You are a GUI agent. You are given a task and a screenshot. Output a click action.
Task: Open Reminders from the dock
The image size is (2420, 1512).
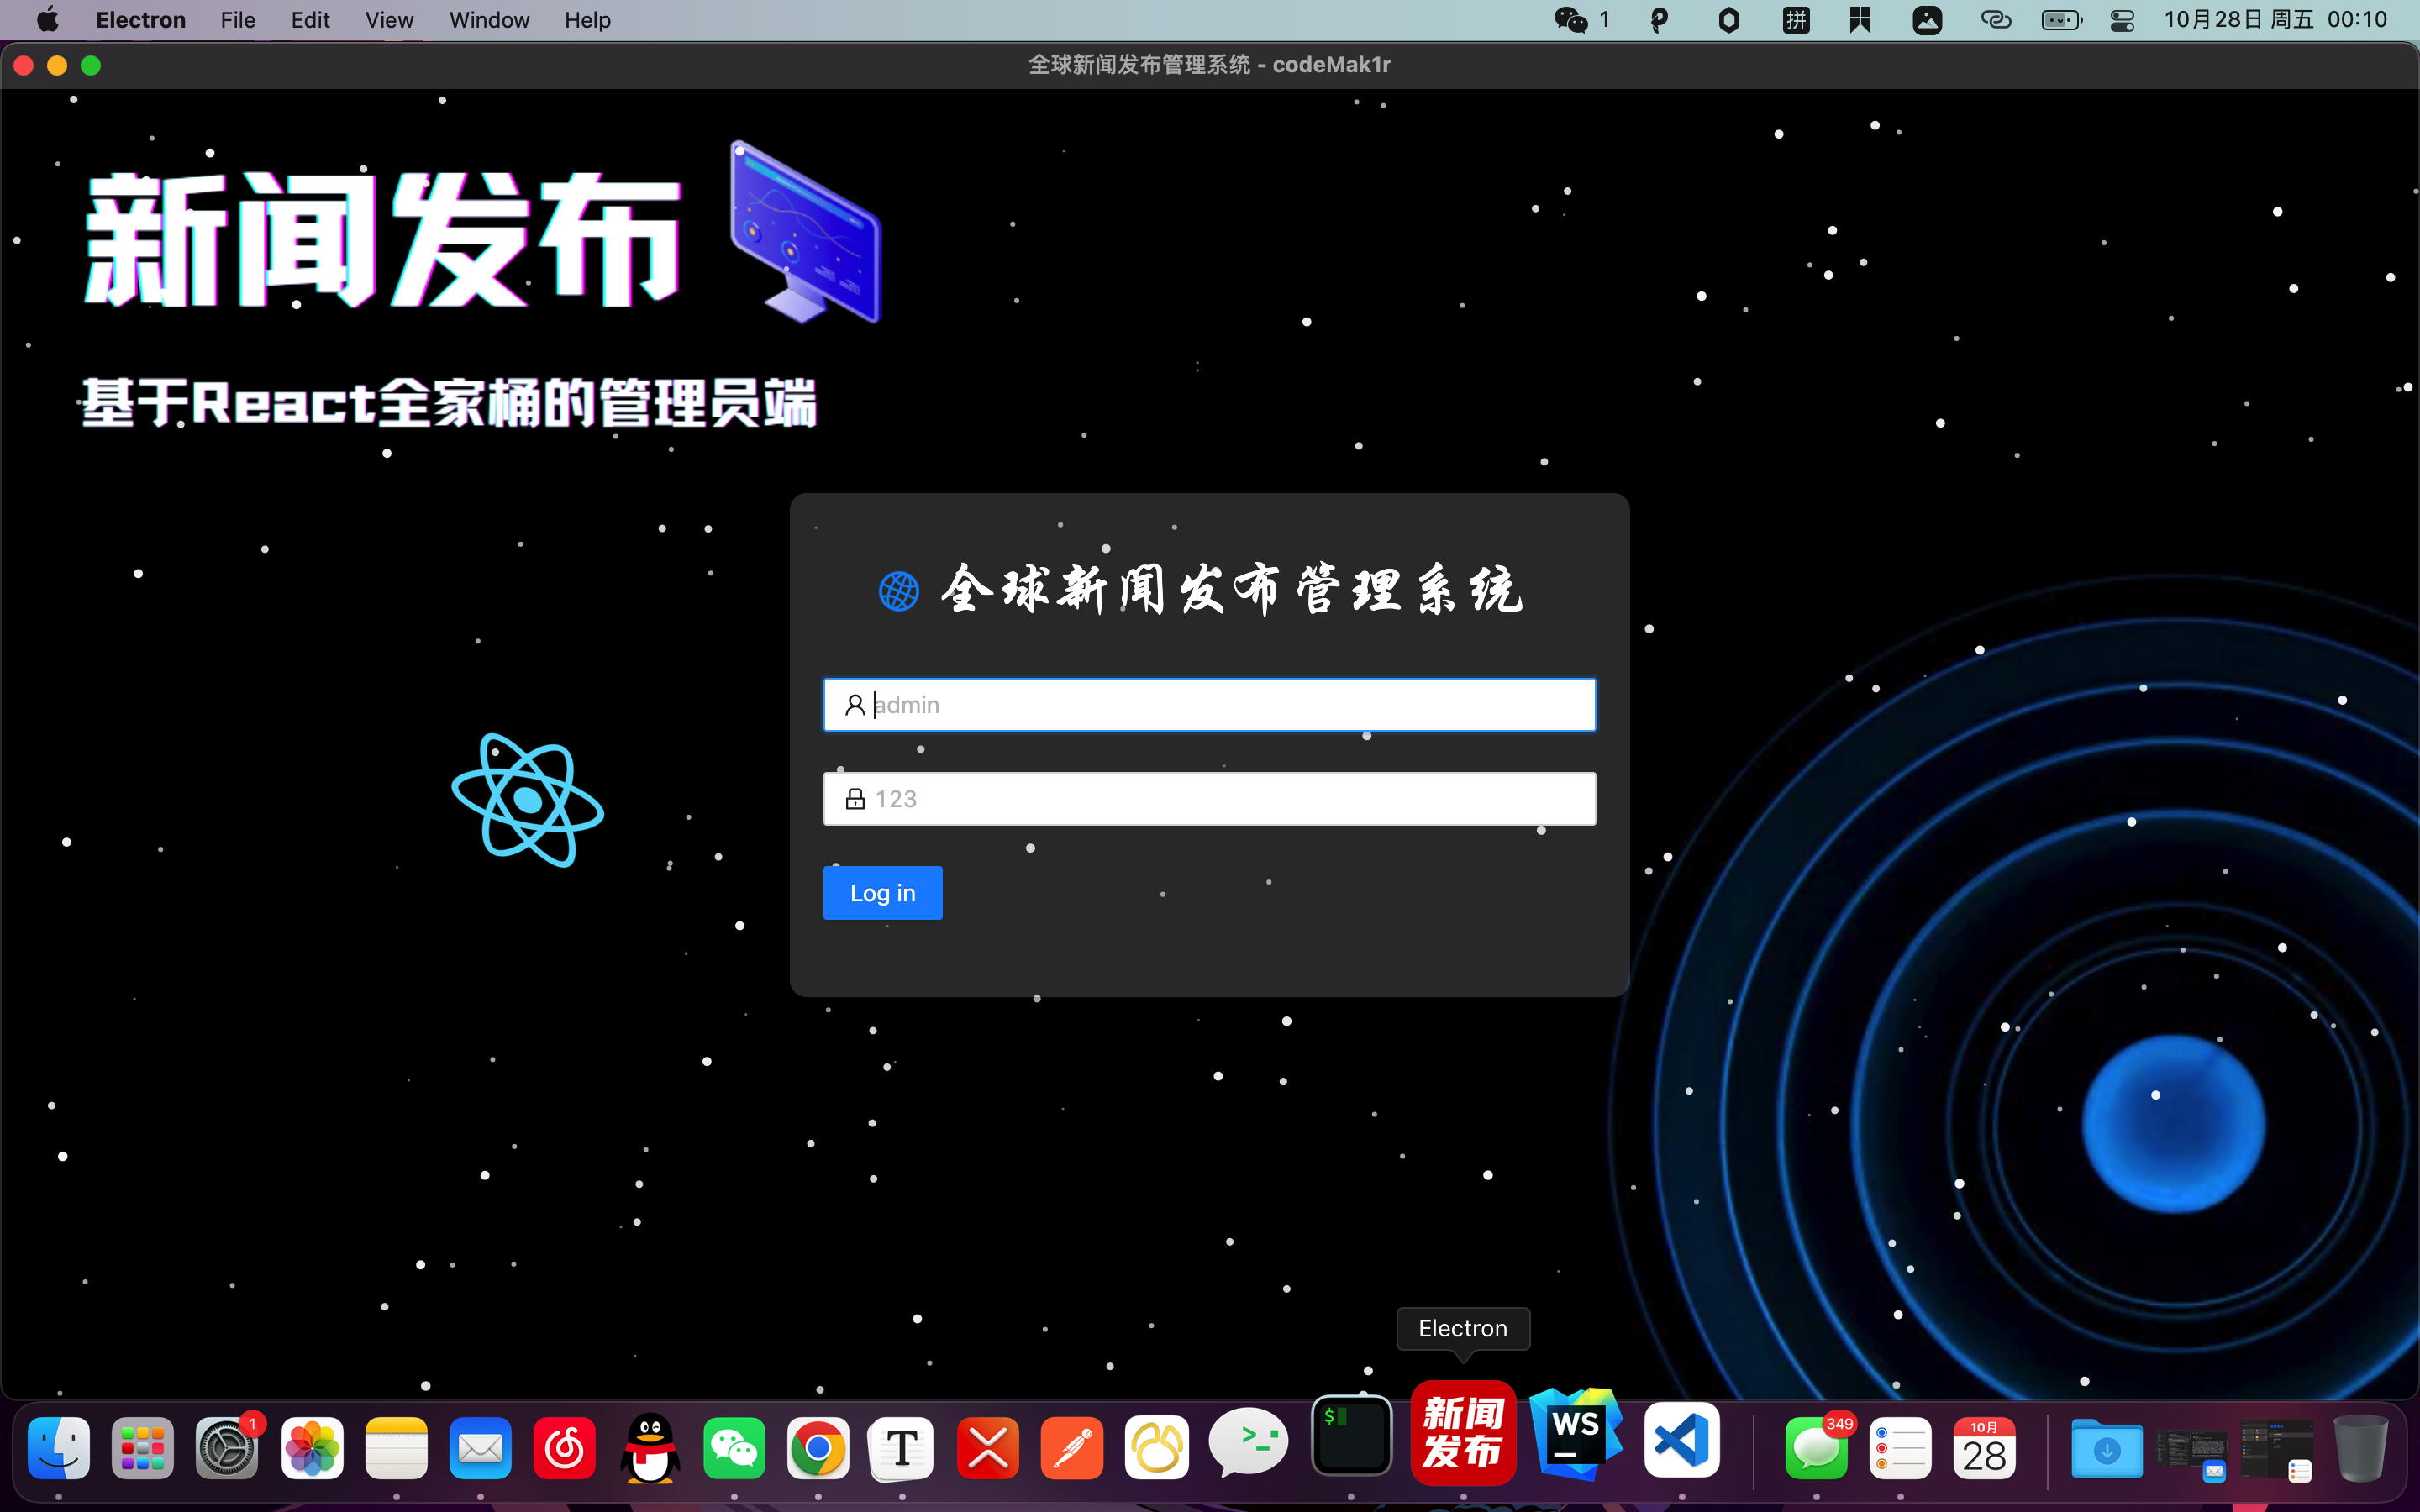coord(1900,1448)
